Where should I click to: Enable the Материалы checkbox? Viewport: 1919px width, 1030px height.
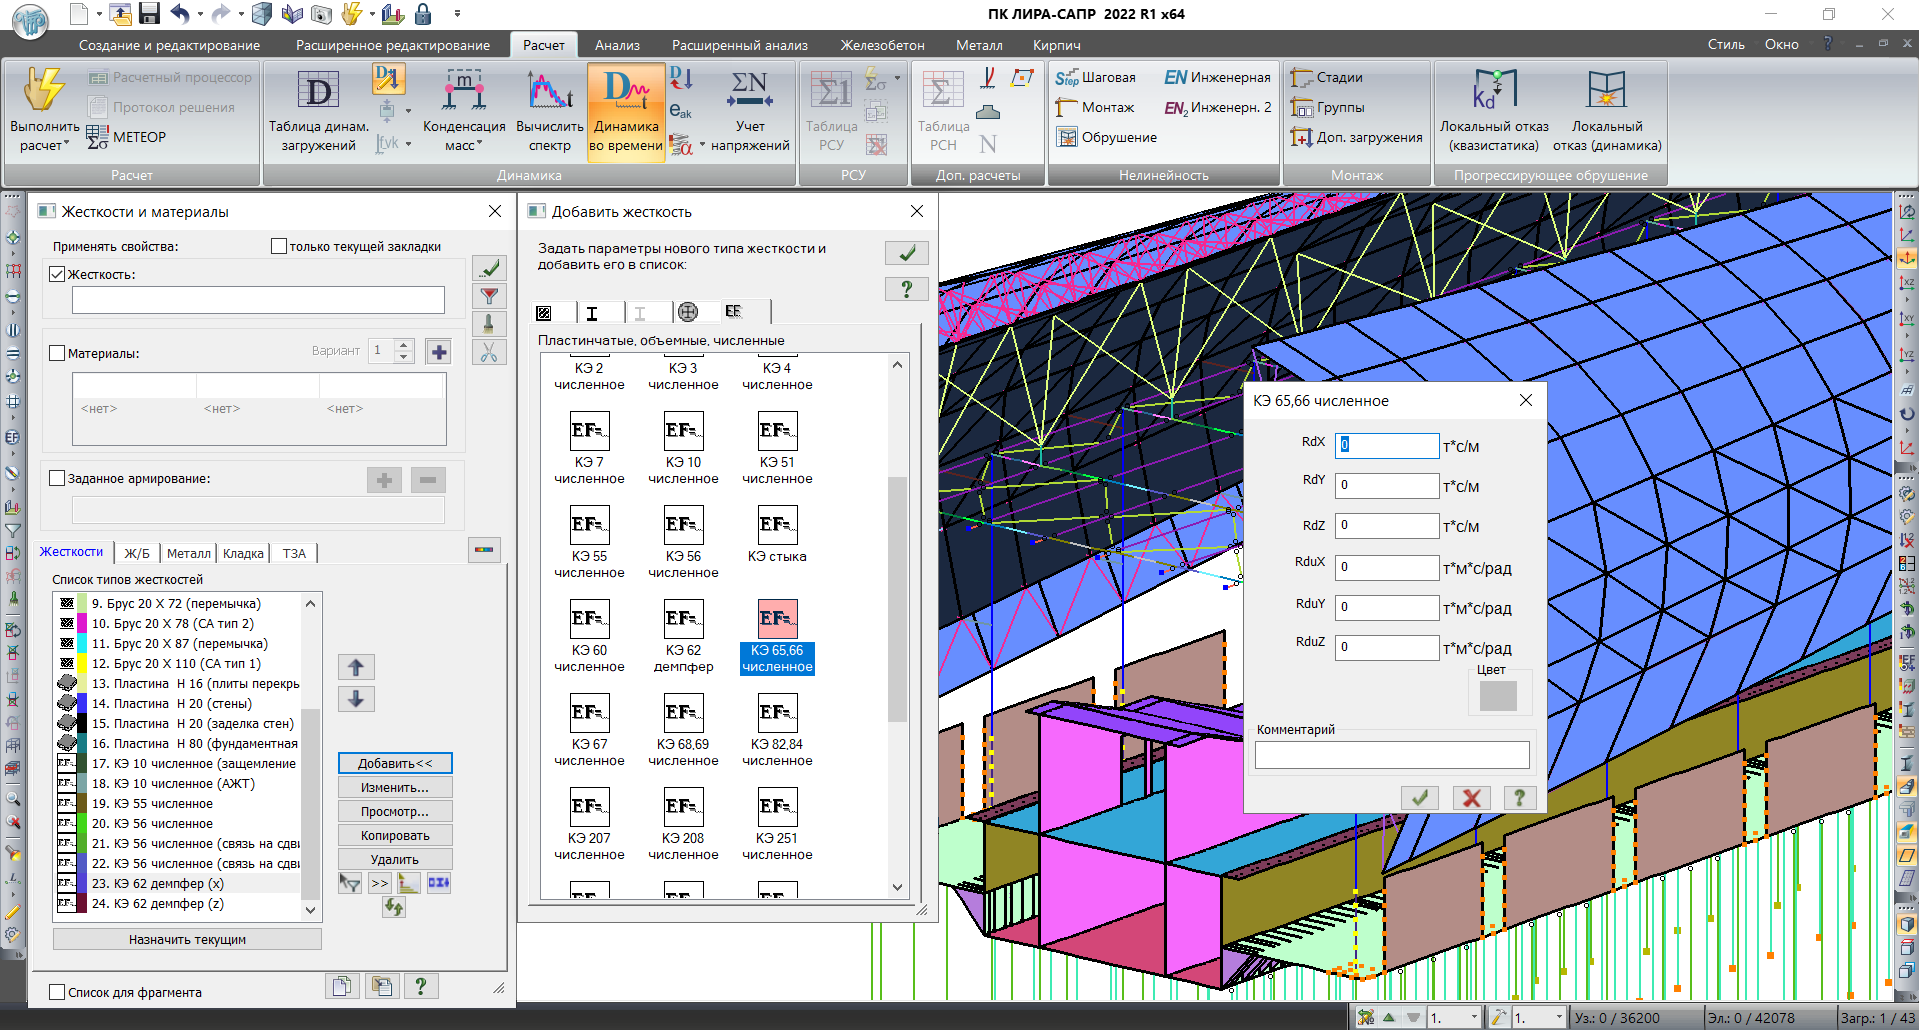click(58, 353)
